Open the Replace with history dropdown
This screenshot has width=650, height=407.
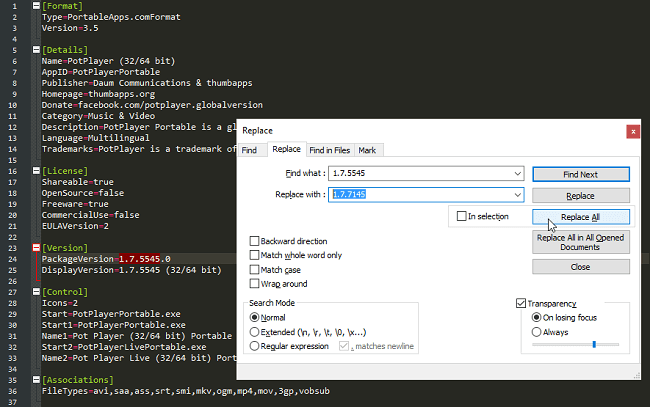coord(517,194)
